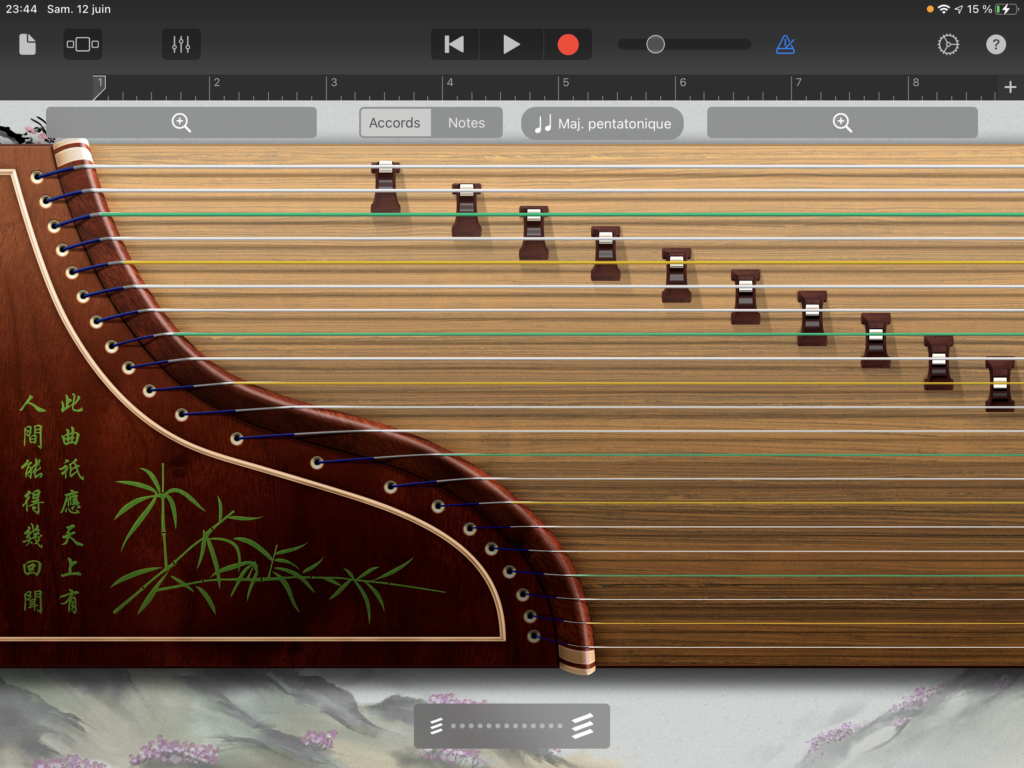1024x768 pixels.
Task: Start recording with red Record button
Action: point(568,44)
